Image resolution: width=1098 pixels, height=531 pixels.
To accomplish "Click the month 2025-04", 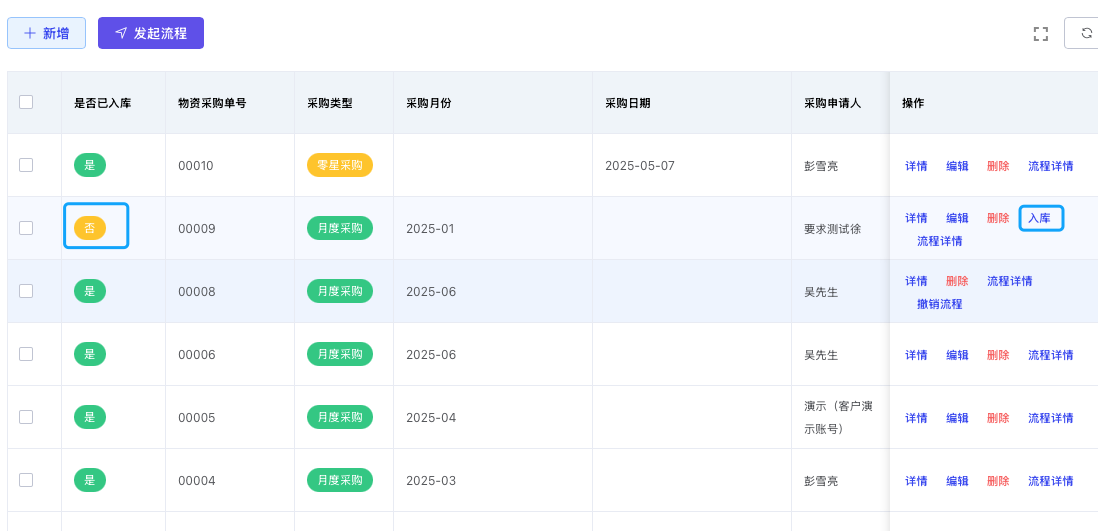I will pyautogui.click(x=431, y=418).
